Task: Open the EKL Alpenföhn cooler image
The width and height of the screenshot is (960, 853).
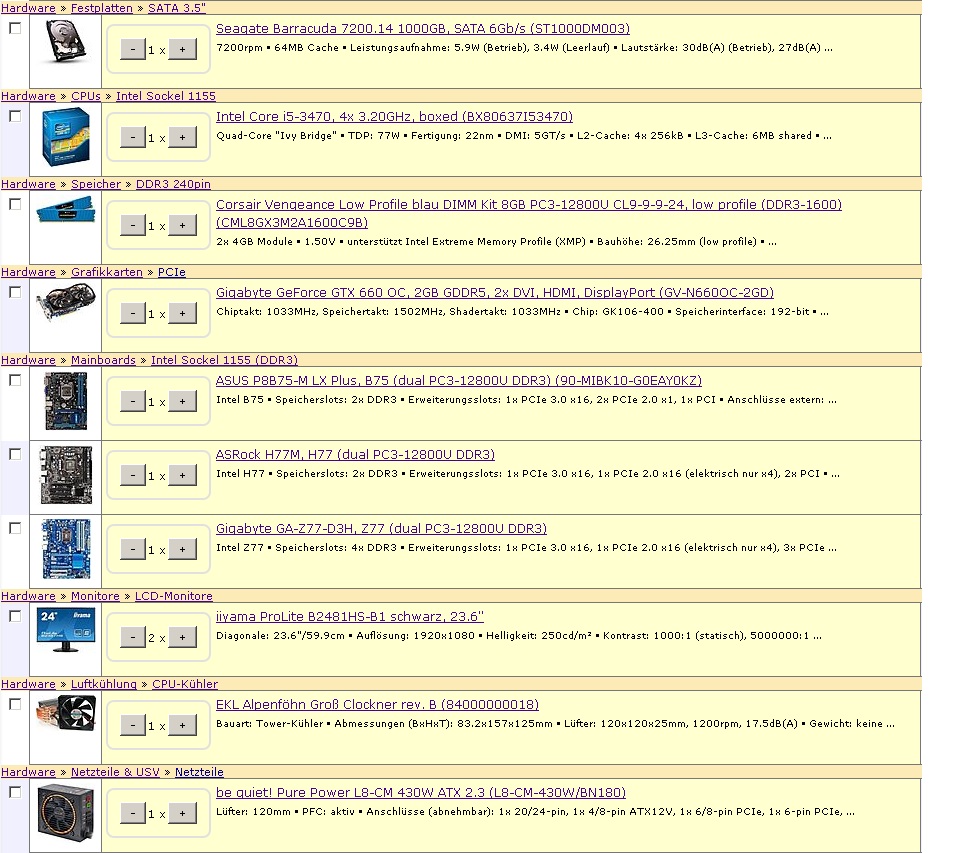Action: tap(66, 713)
